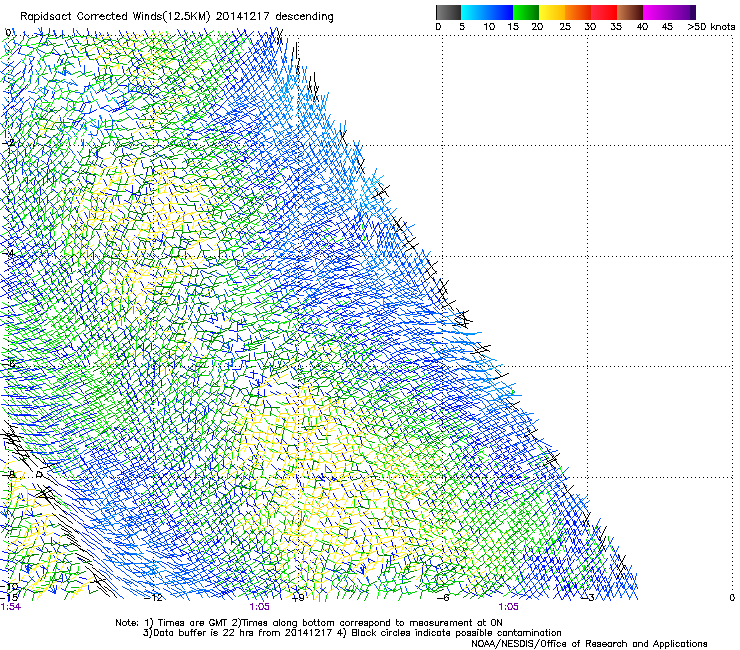Image resolution: width=740 pixels, height=650 pixels.
Task: Click the '>50 knots' legend label
Action: [711, 27]
